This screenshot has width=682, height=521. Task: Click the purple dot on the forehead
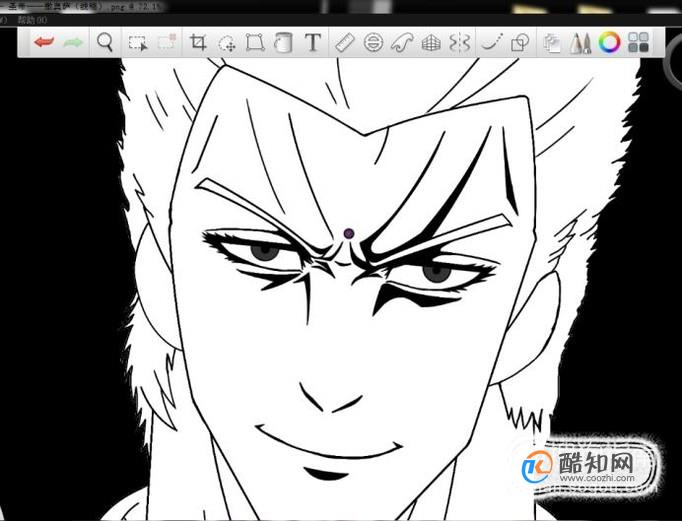pyautogui.click(x=349, y=234)
